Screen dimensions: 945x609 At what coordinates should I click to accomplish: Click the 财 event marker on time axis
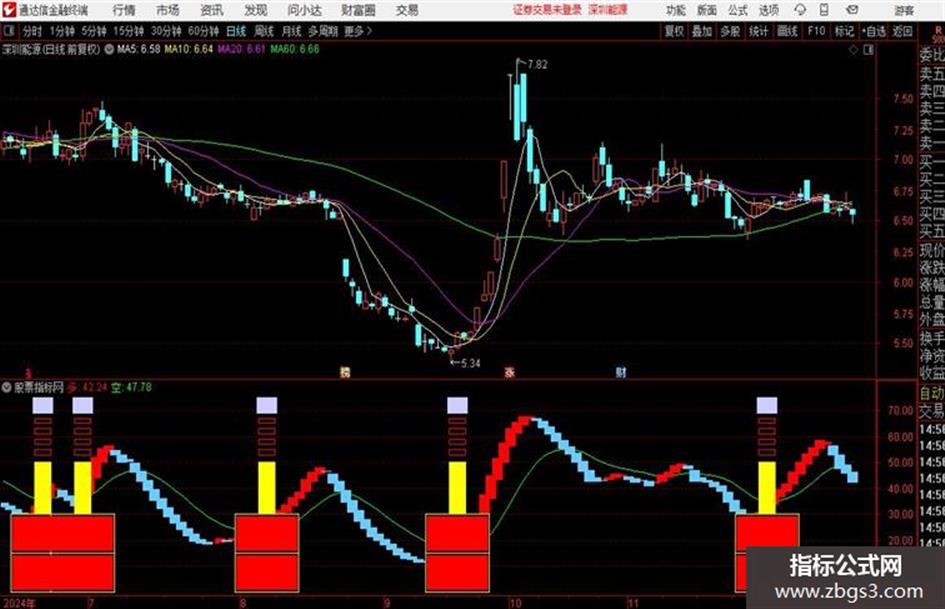621,373
